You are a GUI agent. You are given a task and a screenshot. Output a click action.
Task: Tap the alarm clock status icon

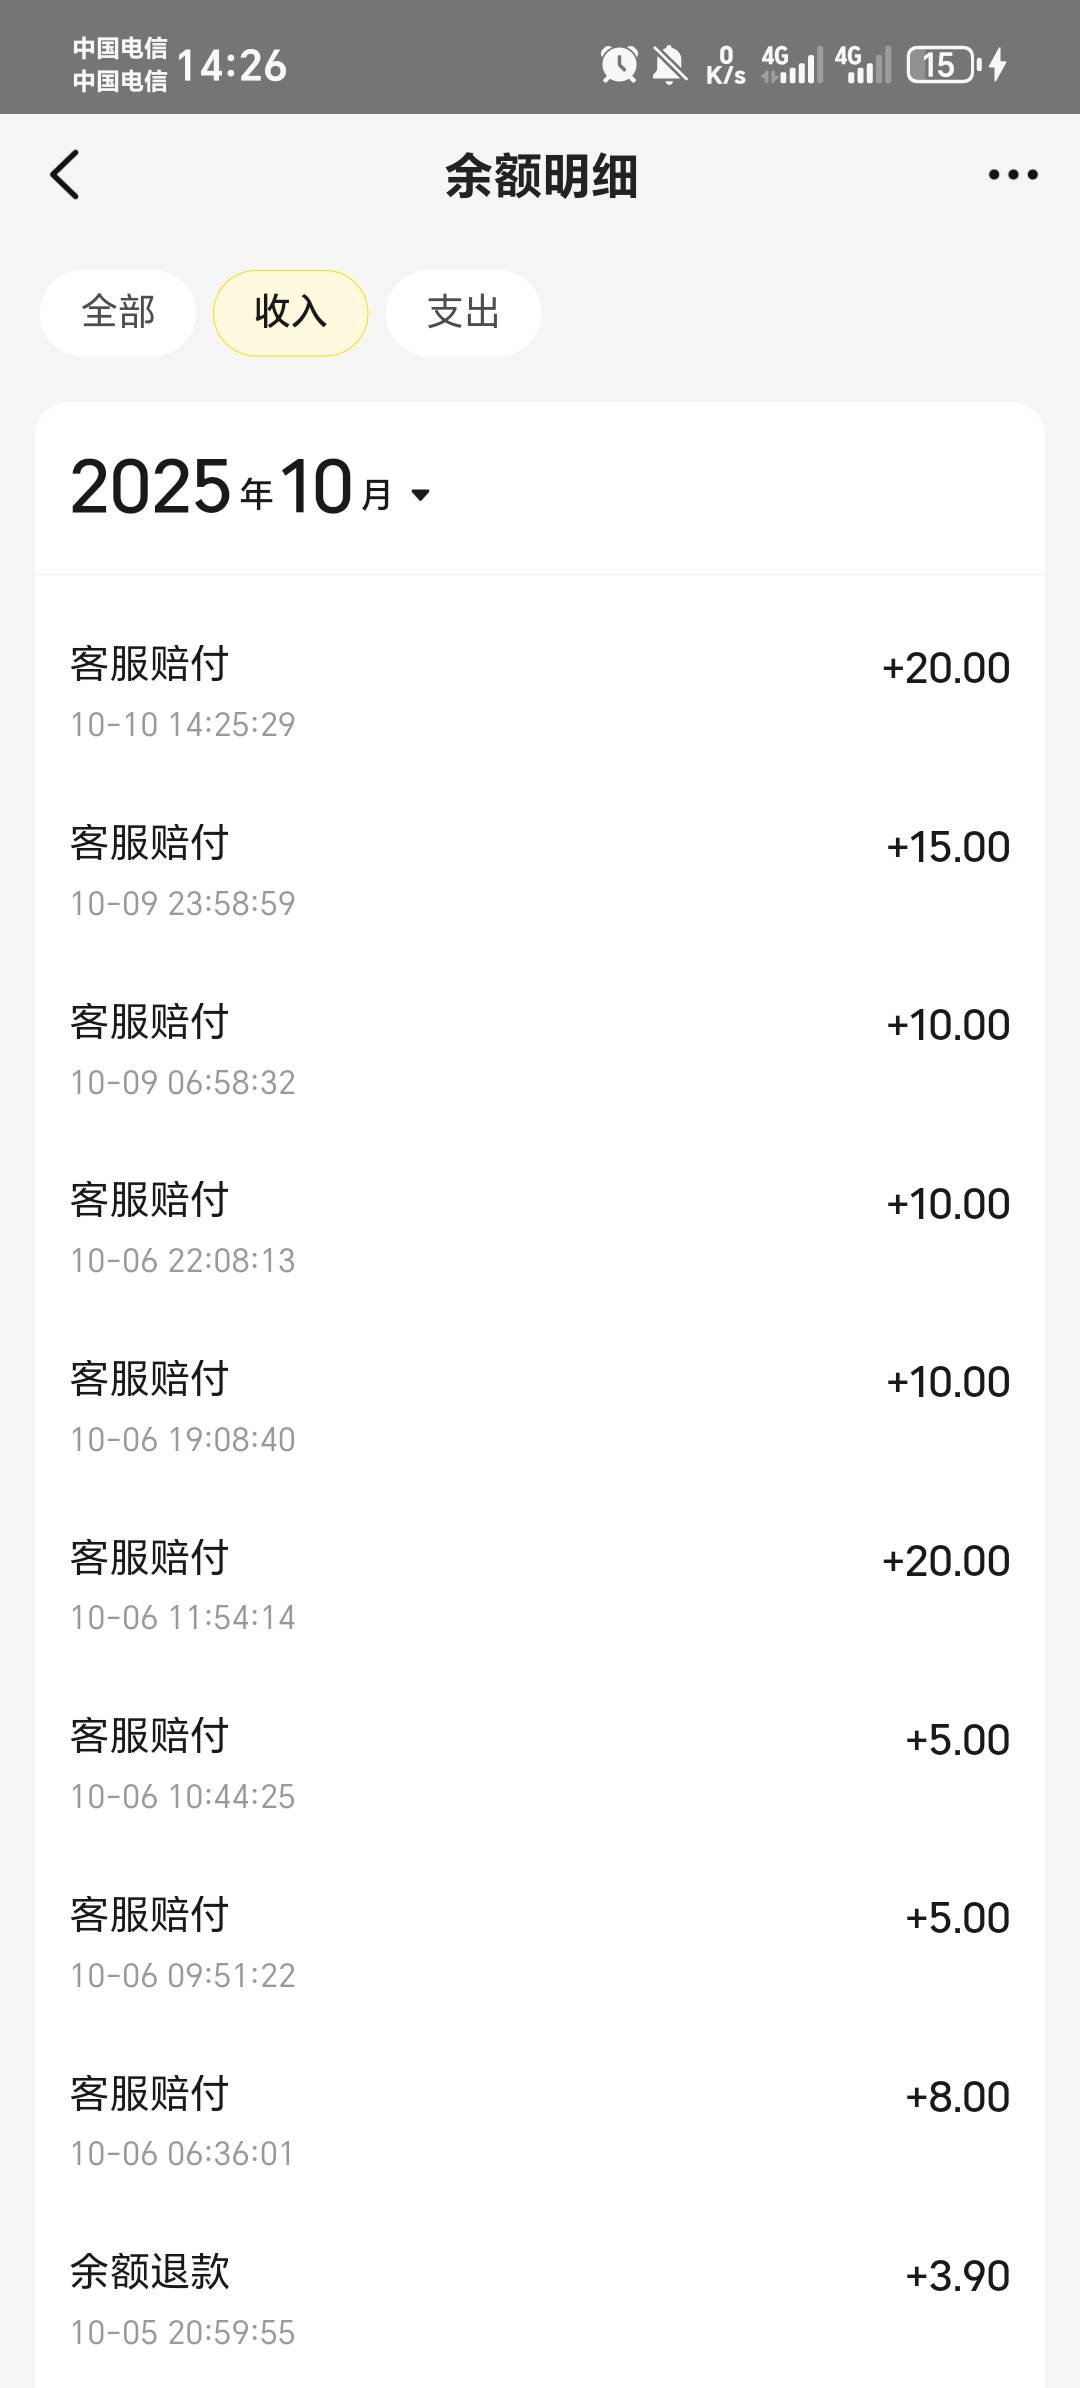pyautogui.click(x=619, y=65)
